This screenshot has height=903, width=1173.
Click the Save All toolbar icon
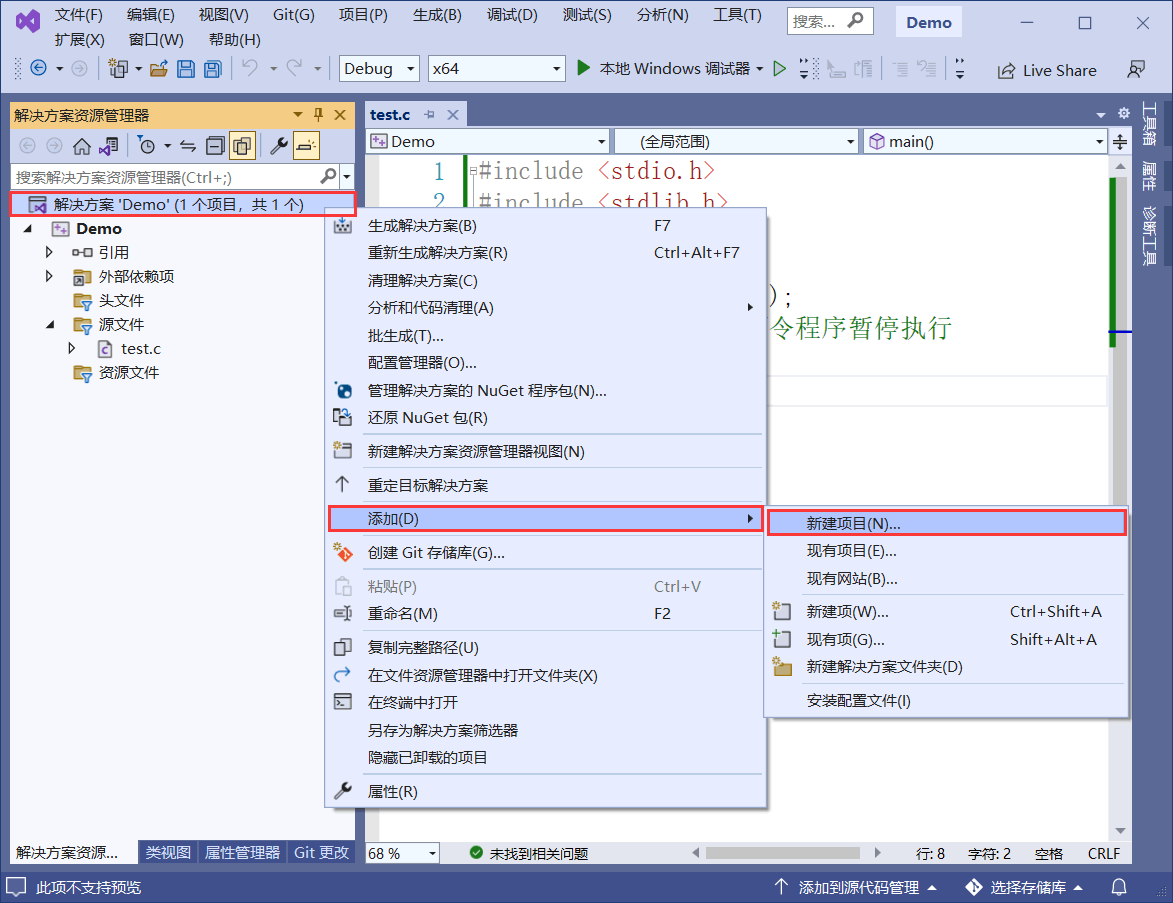pos(212,69)
